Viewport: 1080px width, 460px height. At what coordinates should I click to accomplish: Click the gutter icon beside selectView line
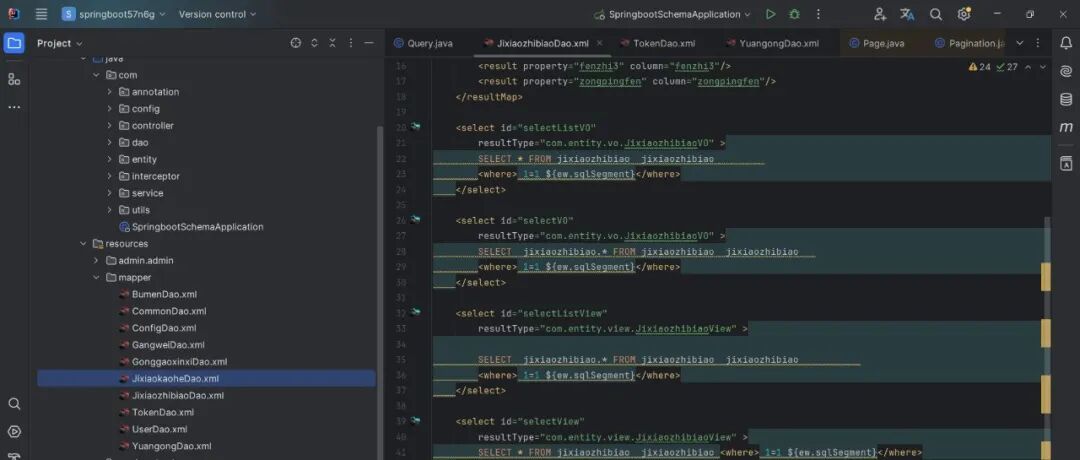pyautogui.click(x=415, y=420)
